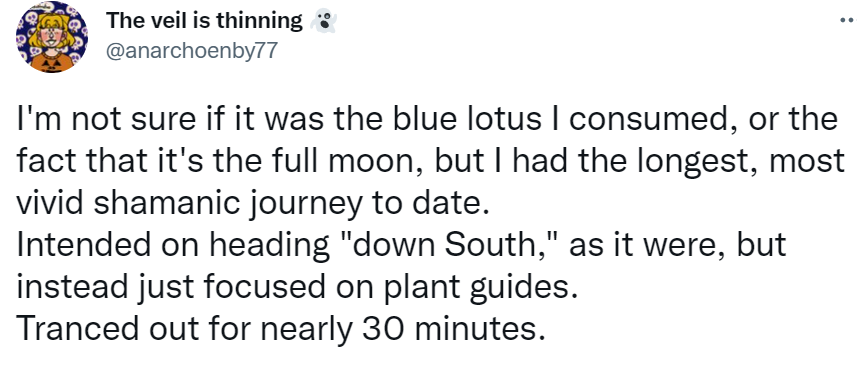Click the line starting "instead just focused"
Image resolution: width=857 pixels, height=372 pixels.
click(298, 288)
